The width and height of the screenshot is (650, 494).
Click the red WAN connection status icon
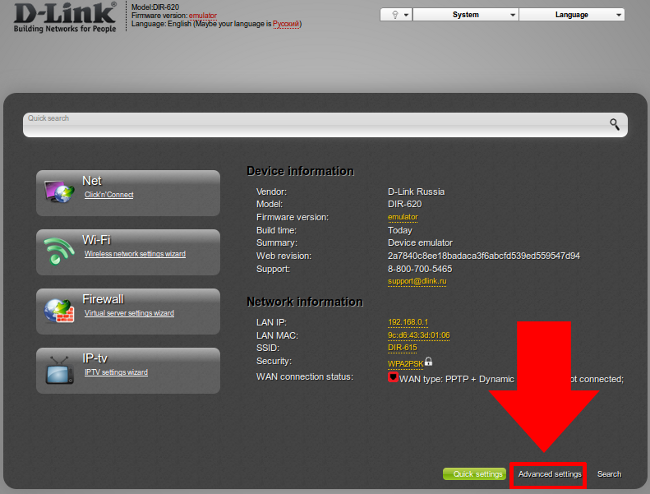pyautogui.click(x=393, y=377)
